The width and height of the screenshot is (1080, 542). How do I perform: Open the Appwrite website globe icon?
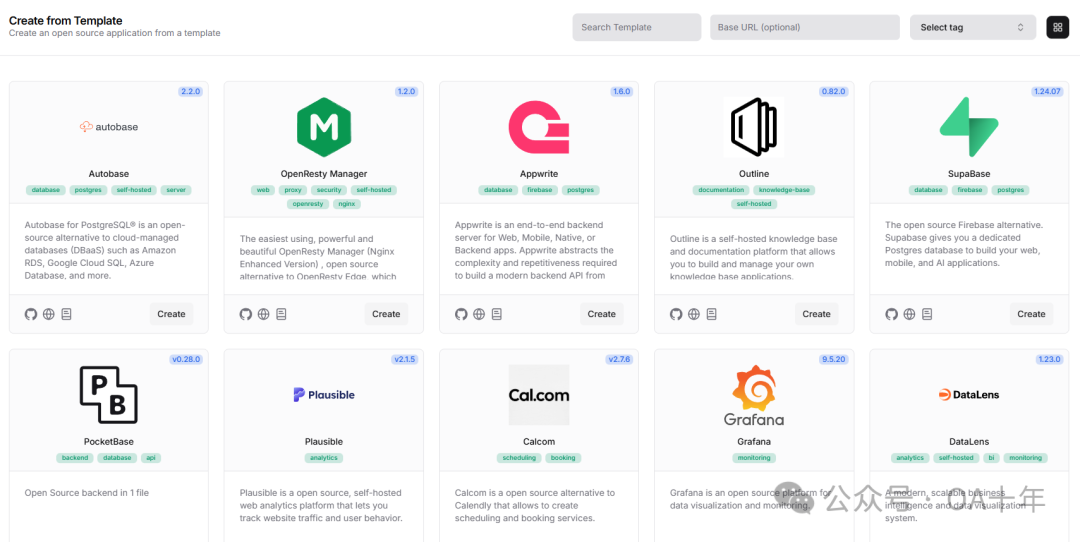(479, 314)
